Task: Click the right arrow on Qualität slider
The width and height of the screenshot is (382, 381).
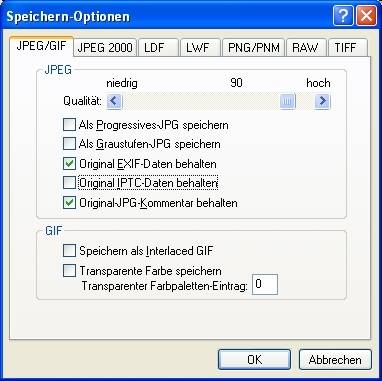Action: [322, 101]
